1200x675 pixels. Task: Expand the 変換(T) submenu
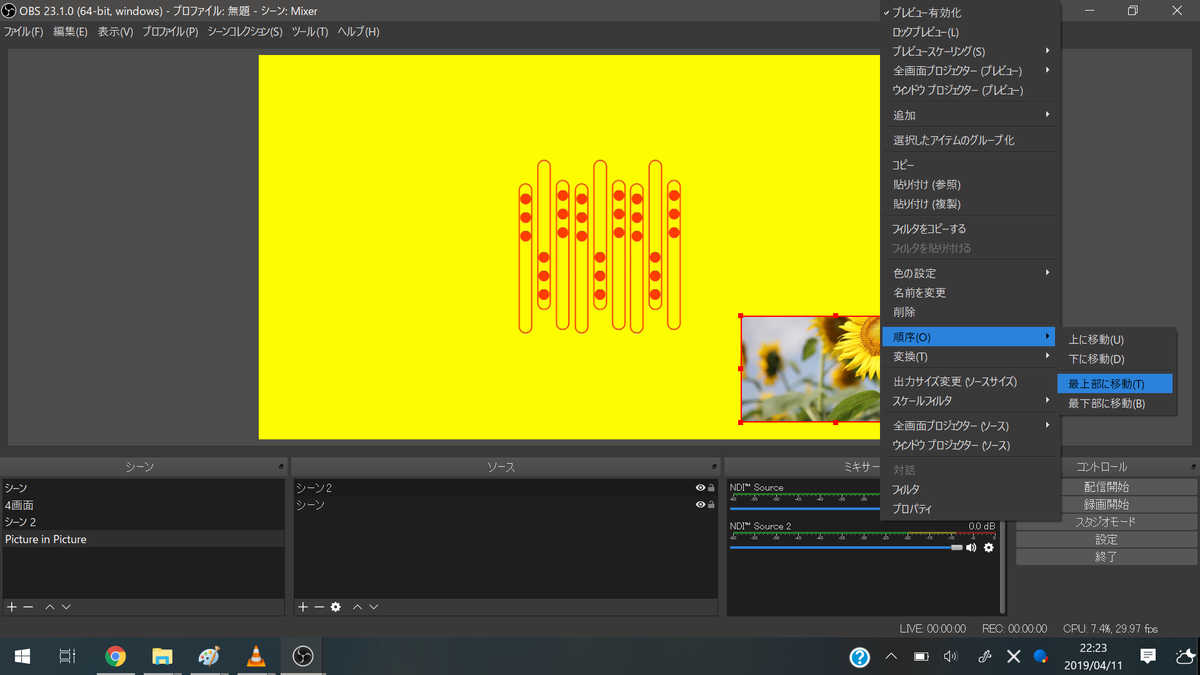970,357
